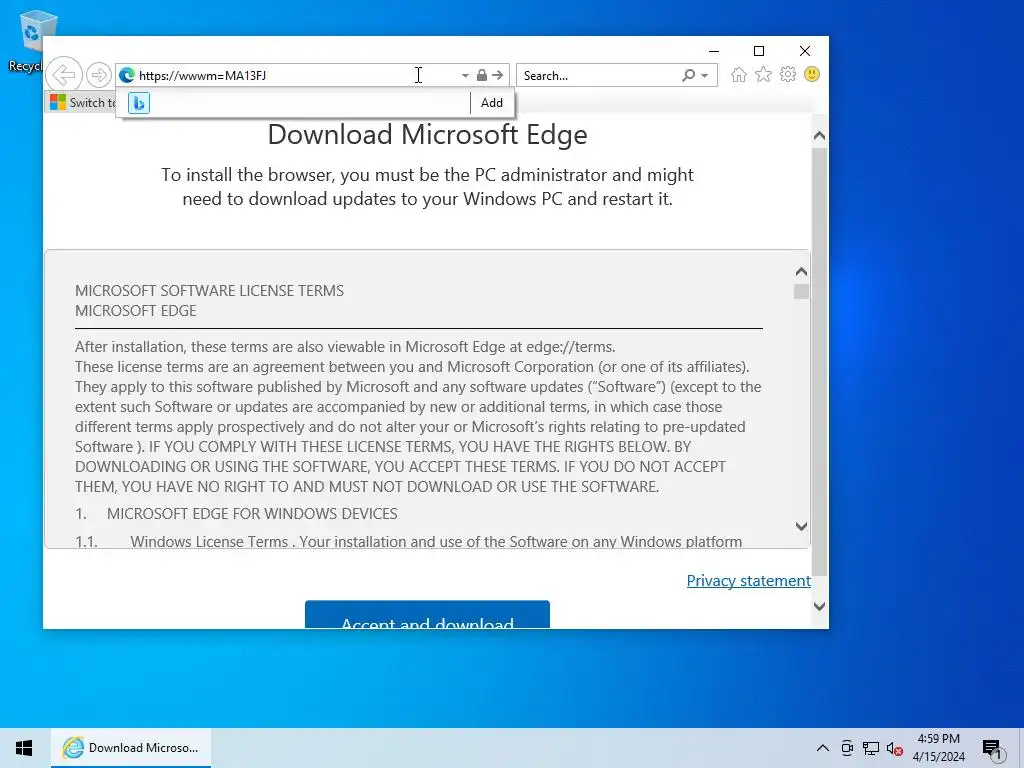Click the 'Download Microsoft Edge' heading

point(427,135)
